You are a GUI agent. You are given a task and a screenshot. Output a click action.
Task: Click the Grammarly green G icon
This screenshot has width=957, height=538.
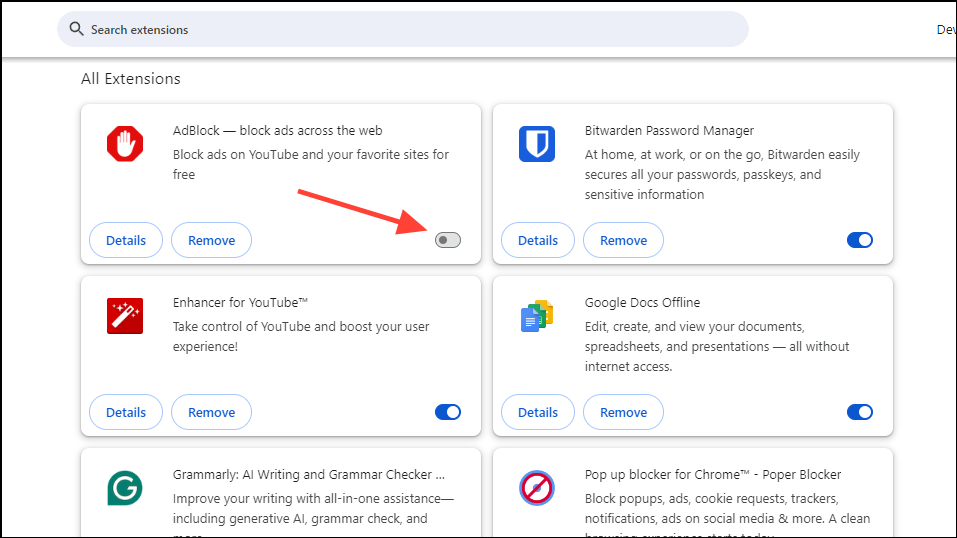coord(125,488)
